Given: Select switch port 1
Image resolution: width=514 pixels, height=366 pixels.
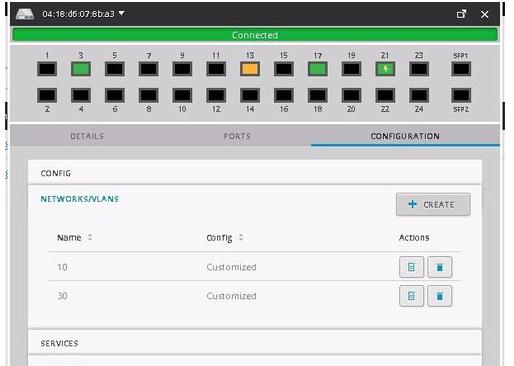Looking at the screenshot, I should [x=47, y=69].
